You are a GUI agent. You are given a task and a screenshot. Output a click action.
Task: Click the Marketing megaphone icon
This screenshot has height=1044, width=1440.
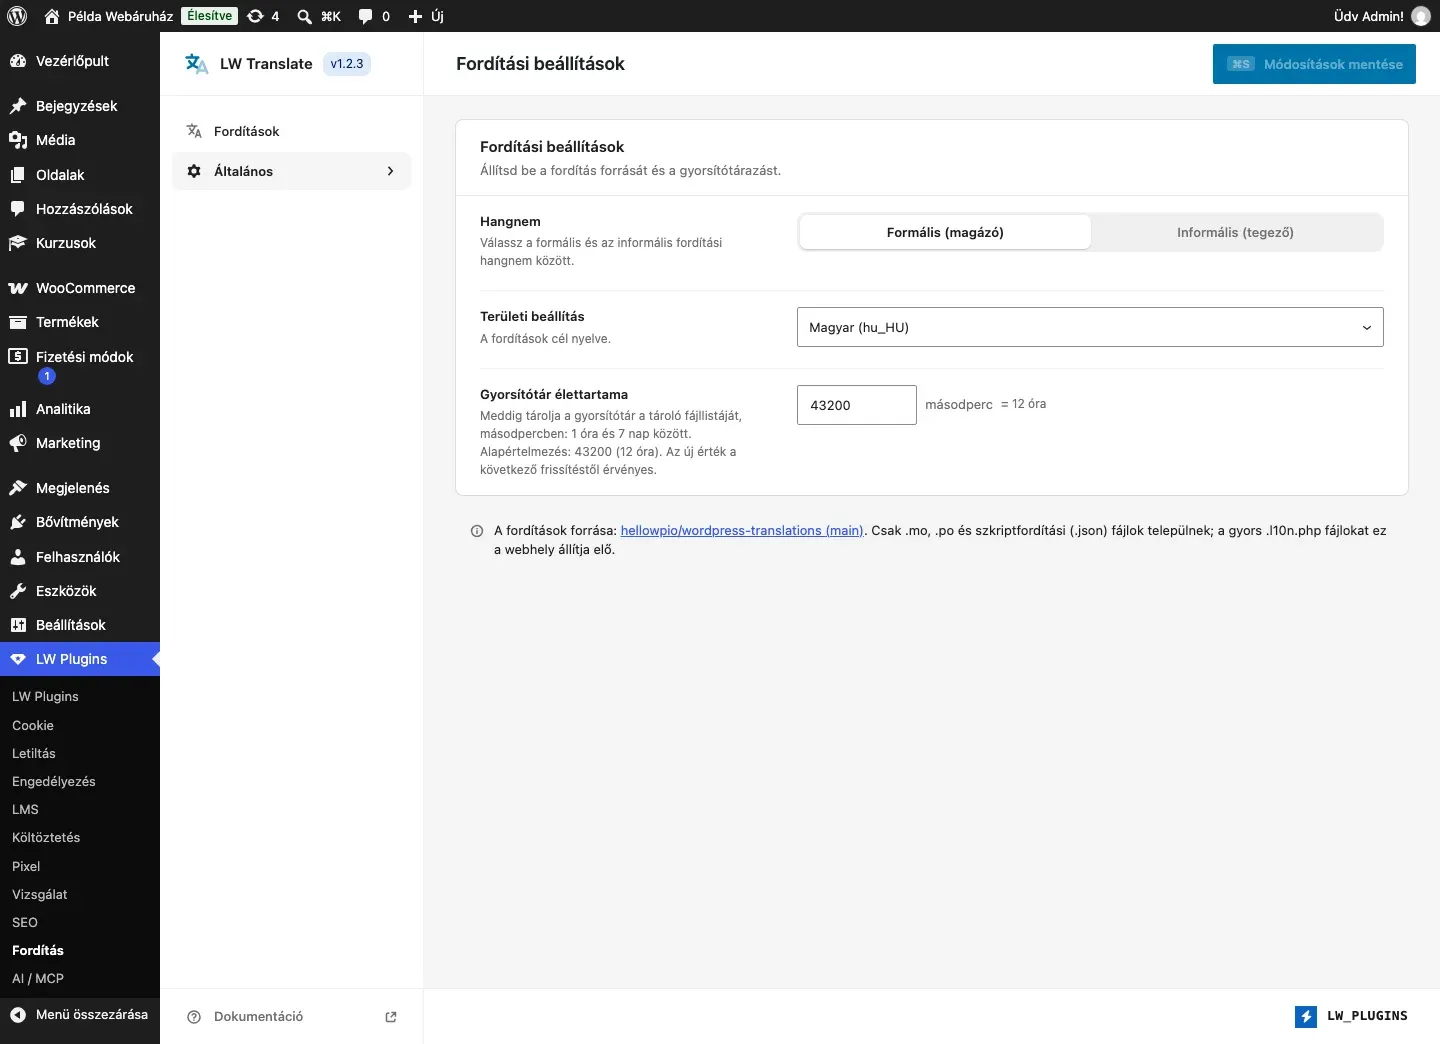point(18,443)
